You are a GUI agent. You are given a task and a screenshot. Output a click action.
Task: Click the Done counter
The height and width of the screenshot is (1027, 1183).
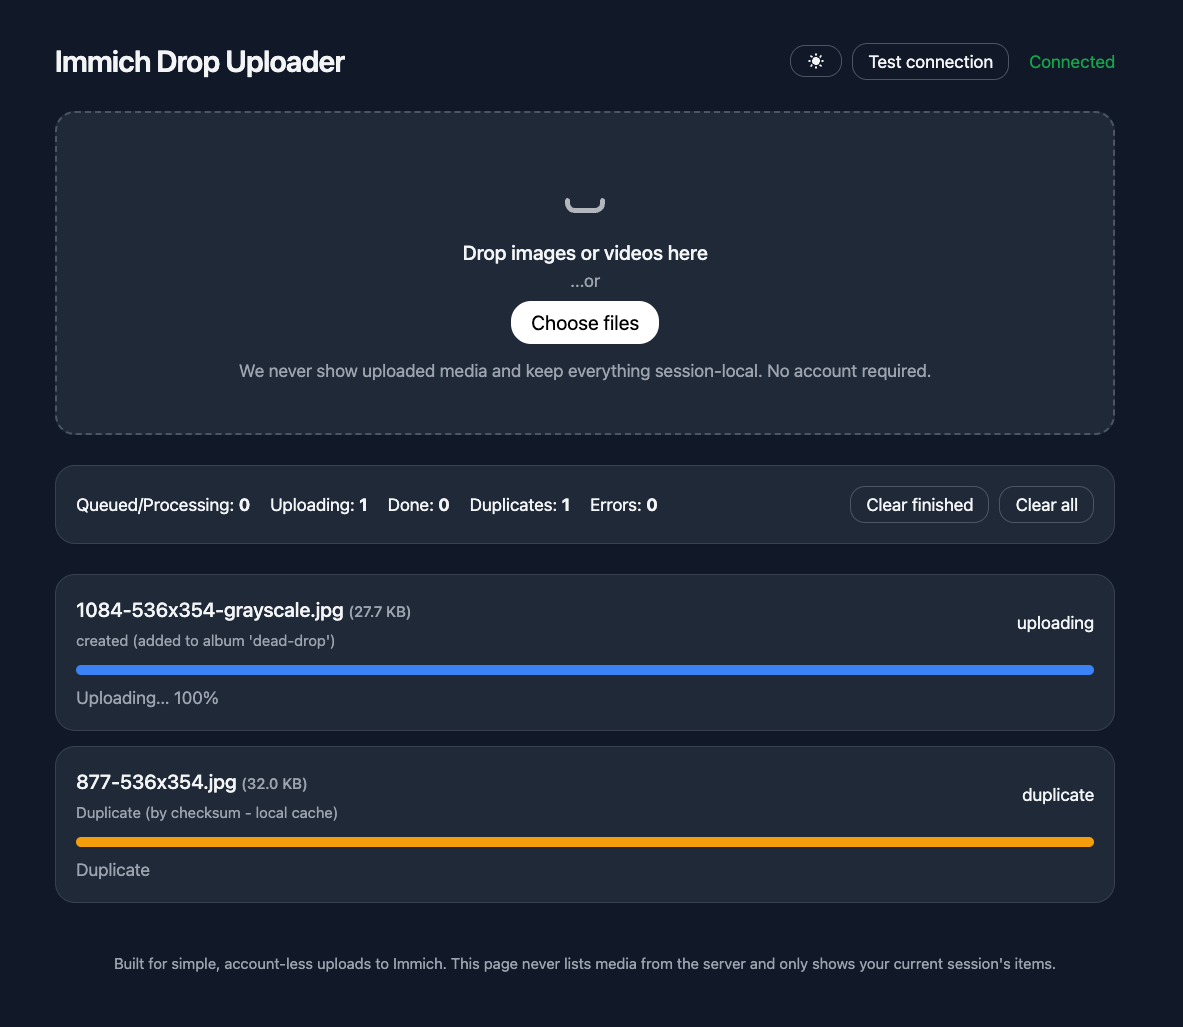point(418,505)
